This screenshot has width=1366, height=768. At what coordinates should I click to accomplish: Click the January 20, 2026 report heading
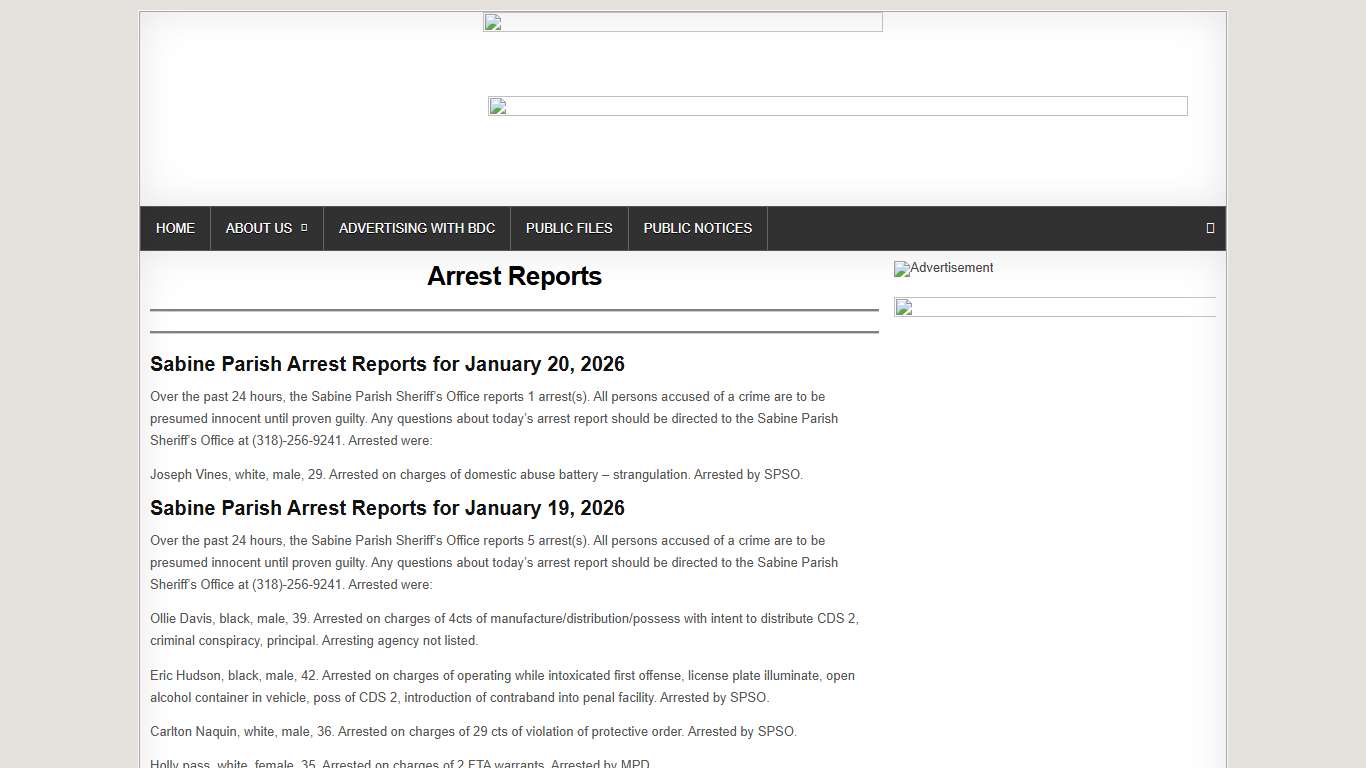click(387, 364)
